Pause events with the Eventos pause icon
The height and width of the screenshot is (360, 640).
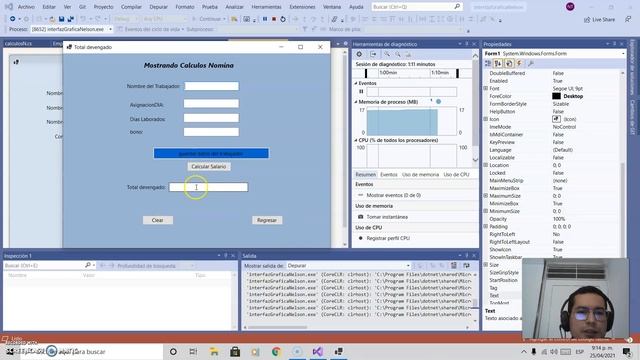[x=361, y=91]
